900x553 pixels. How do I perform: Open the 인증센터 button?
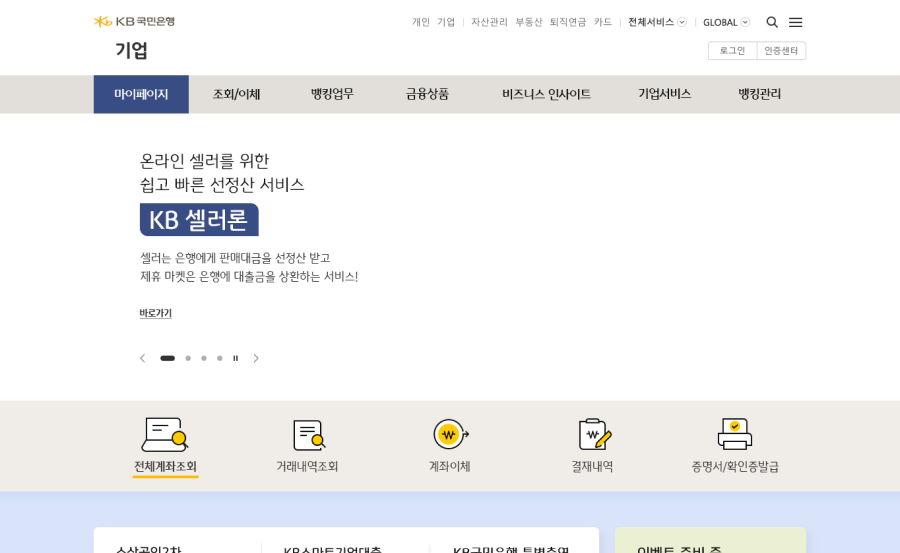pos(781,51)
